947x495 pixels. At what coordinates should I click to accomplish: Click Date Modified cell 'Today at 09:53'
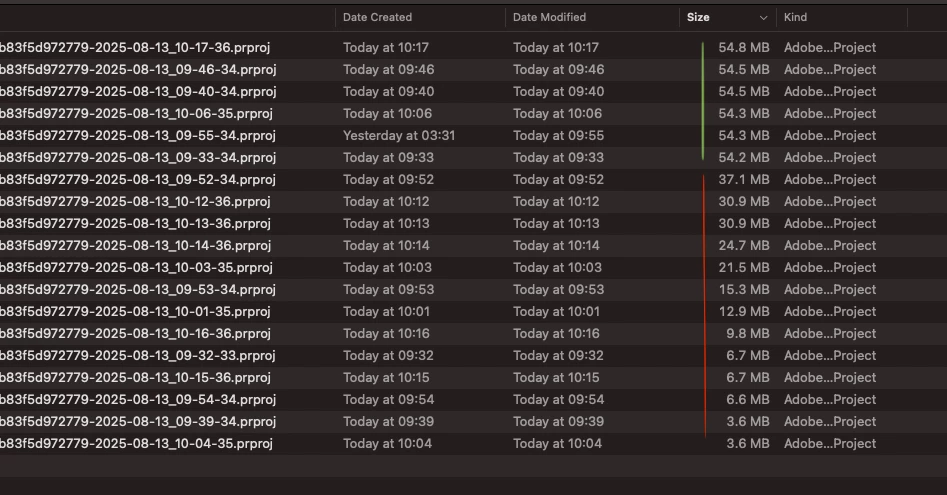point(559,290)
